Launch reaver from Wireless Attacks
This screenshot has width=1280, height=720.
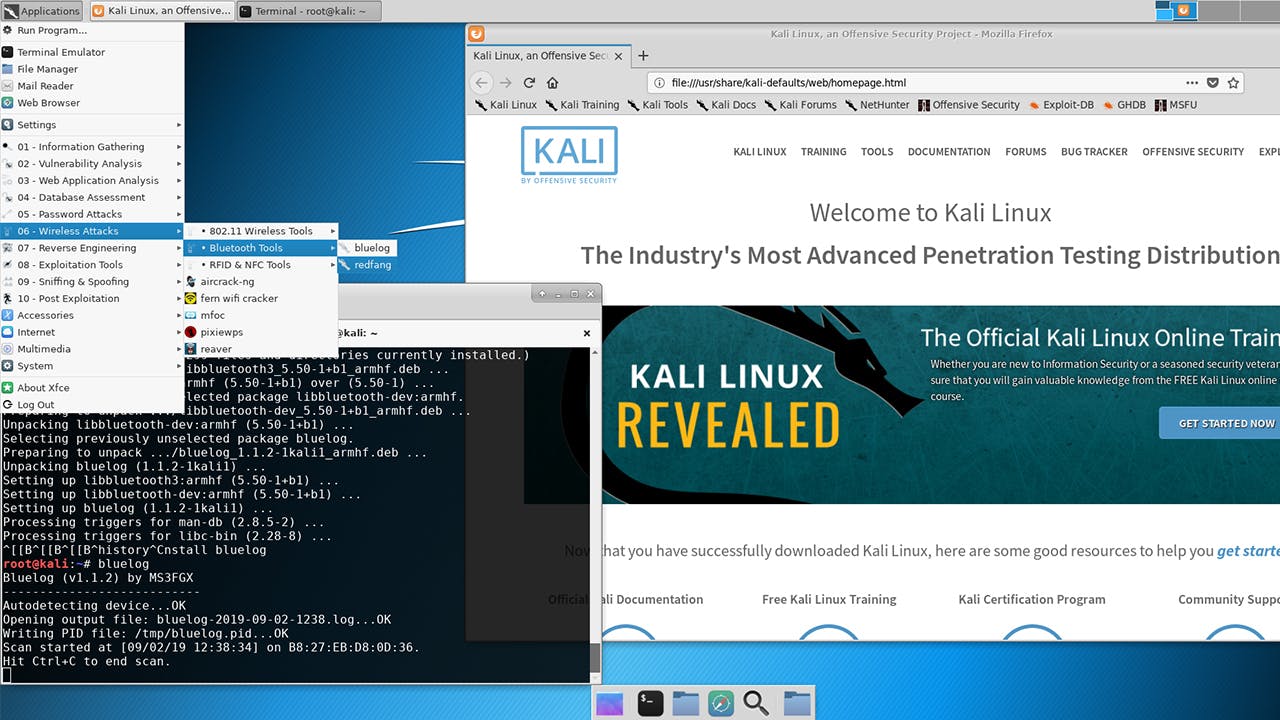tap(261, 349)
